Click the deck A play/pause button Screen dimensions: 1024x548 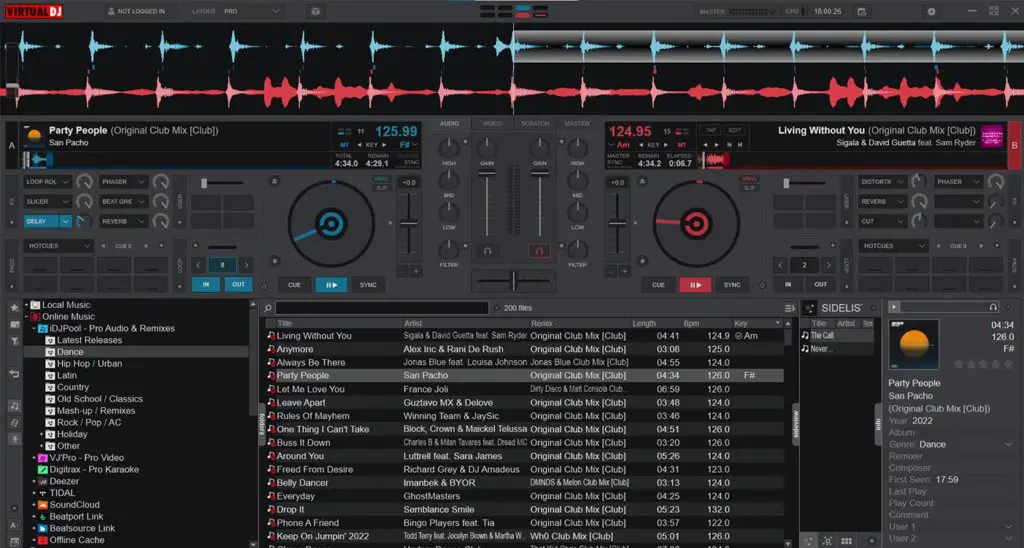331,285
